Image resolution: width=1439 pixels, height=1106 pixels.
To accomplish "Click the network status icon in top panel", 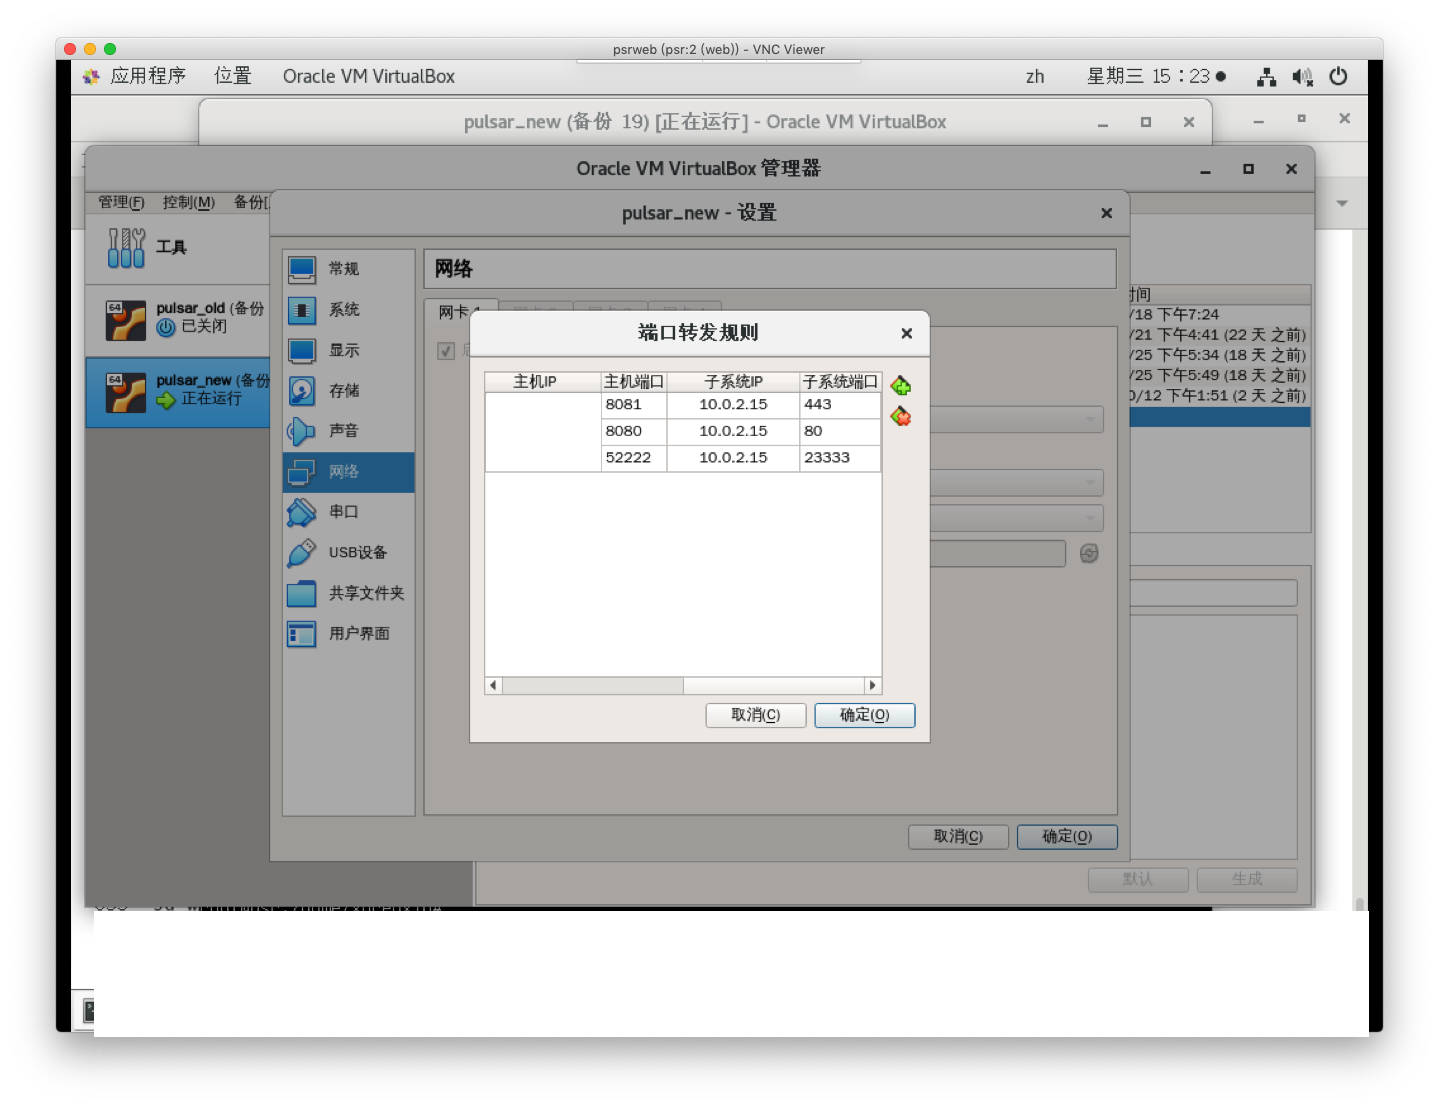I will (x=1266, y=76).
